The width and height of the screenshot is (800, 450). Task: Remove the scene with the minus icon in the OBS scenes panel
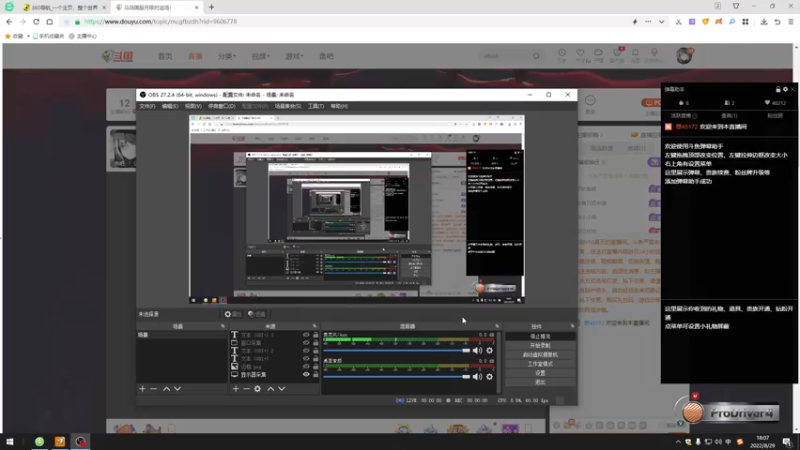point(153,389)
